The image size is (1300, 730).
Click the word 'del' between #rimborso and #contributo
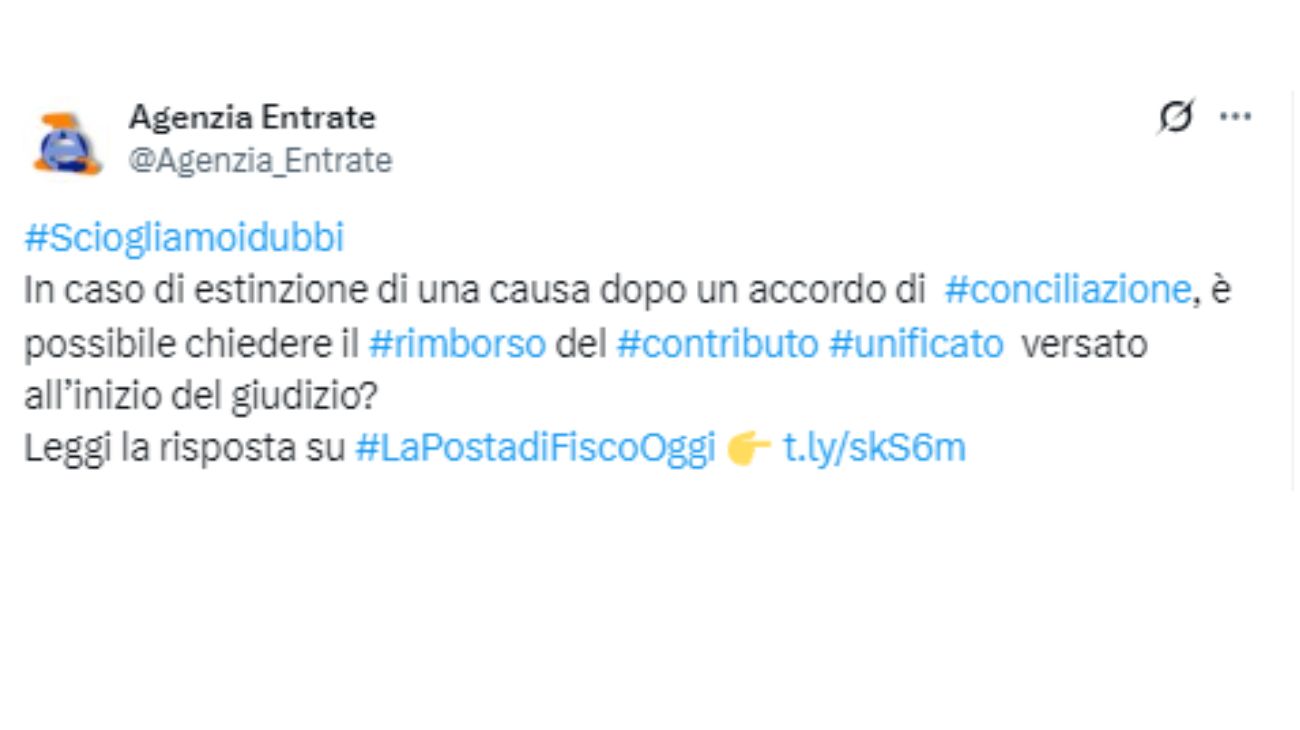point(582,344)
